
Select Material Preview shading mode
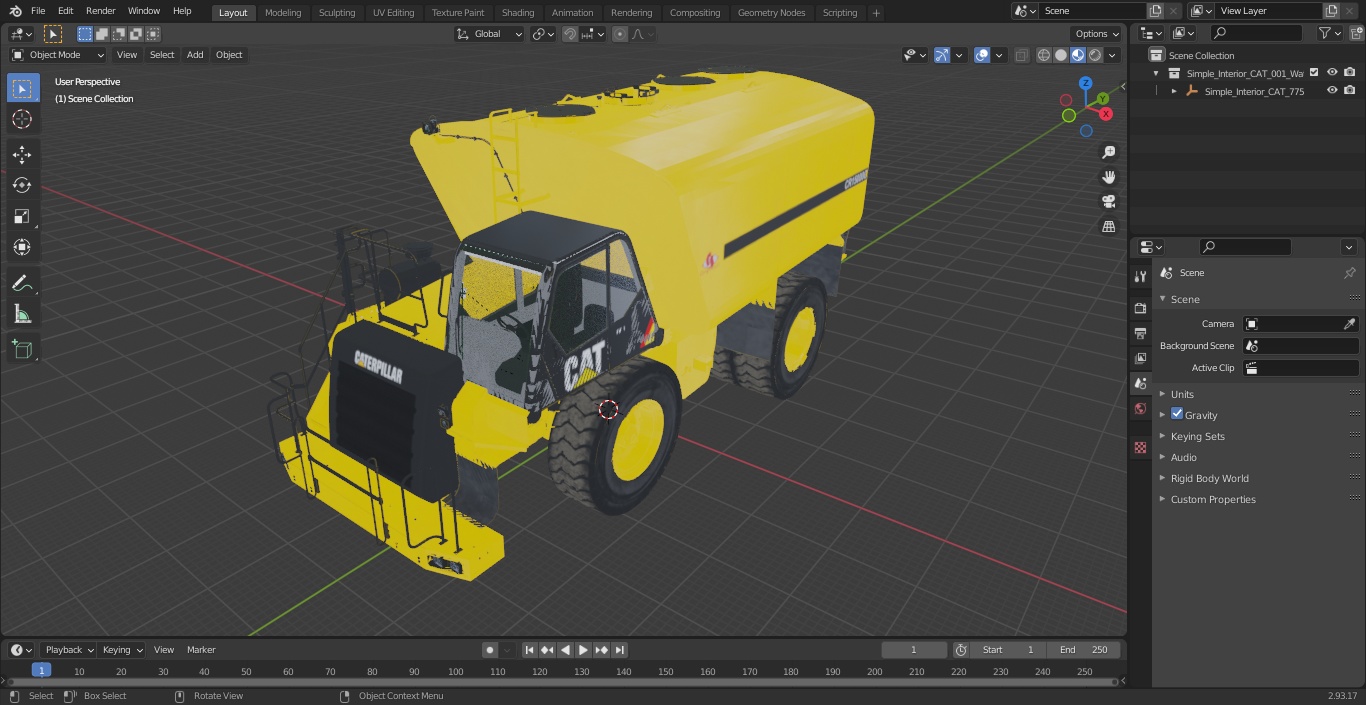[1078, 55]
